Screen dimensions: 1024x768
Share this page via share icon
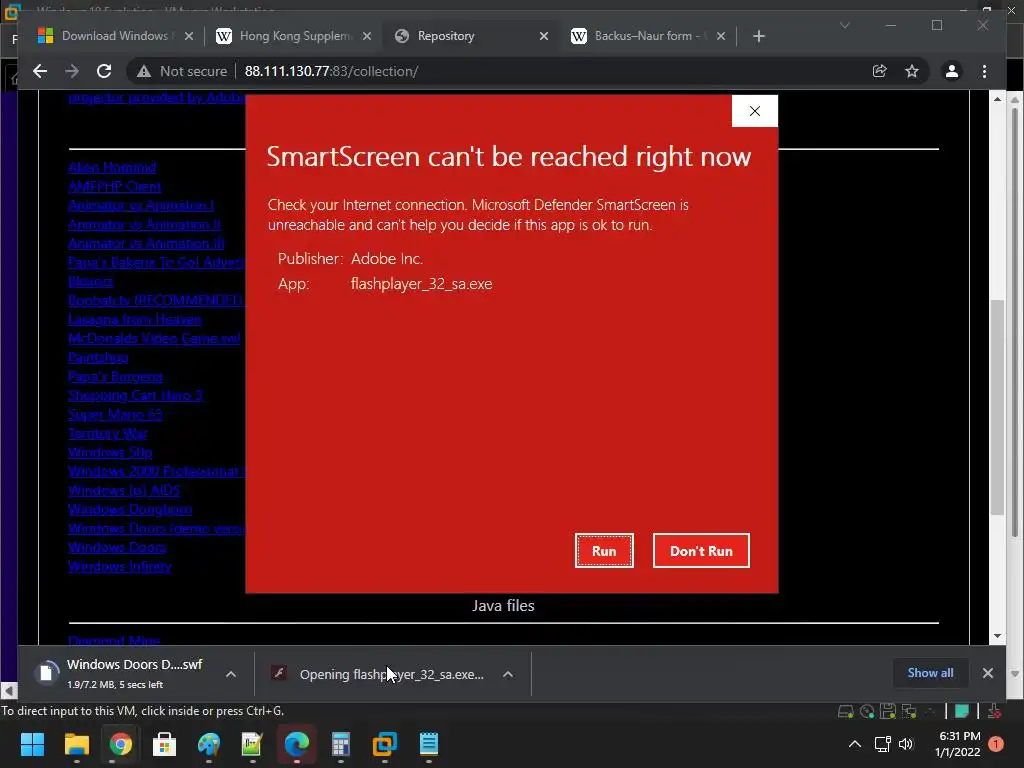point(880,71)
